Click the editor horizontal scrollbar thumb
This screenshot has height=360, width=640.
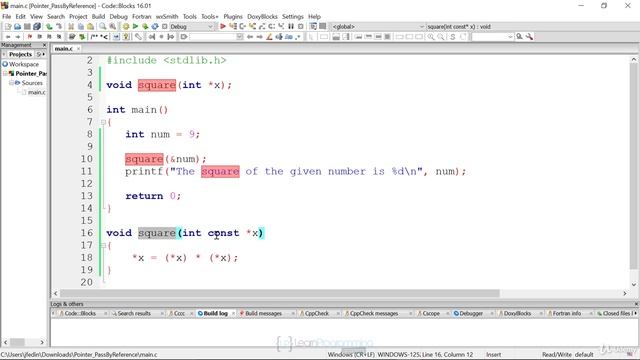(x=280, y=293)
